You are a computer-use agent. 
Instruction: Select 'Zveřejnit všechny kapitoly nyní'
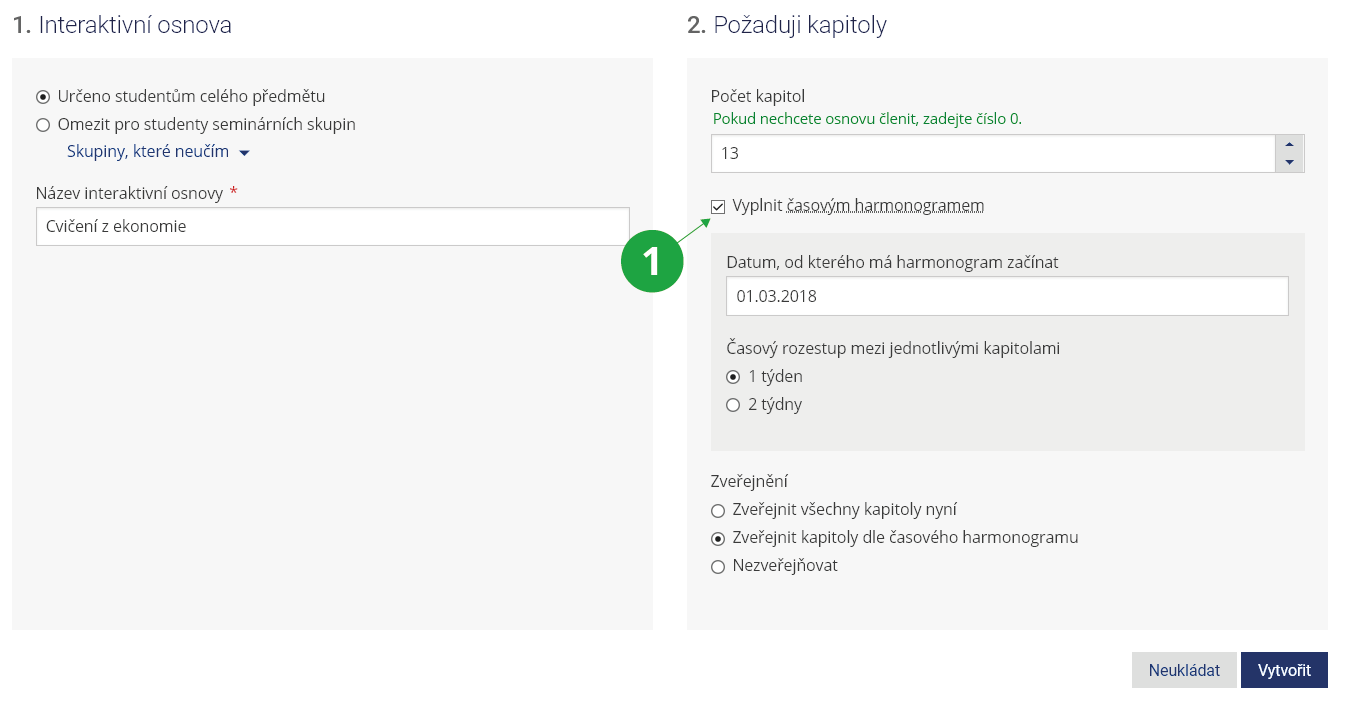718,510
